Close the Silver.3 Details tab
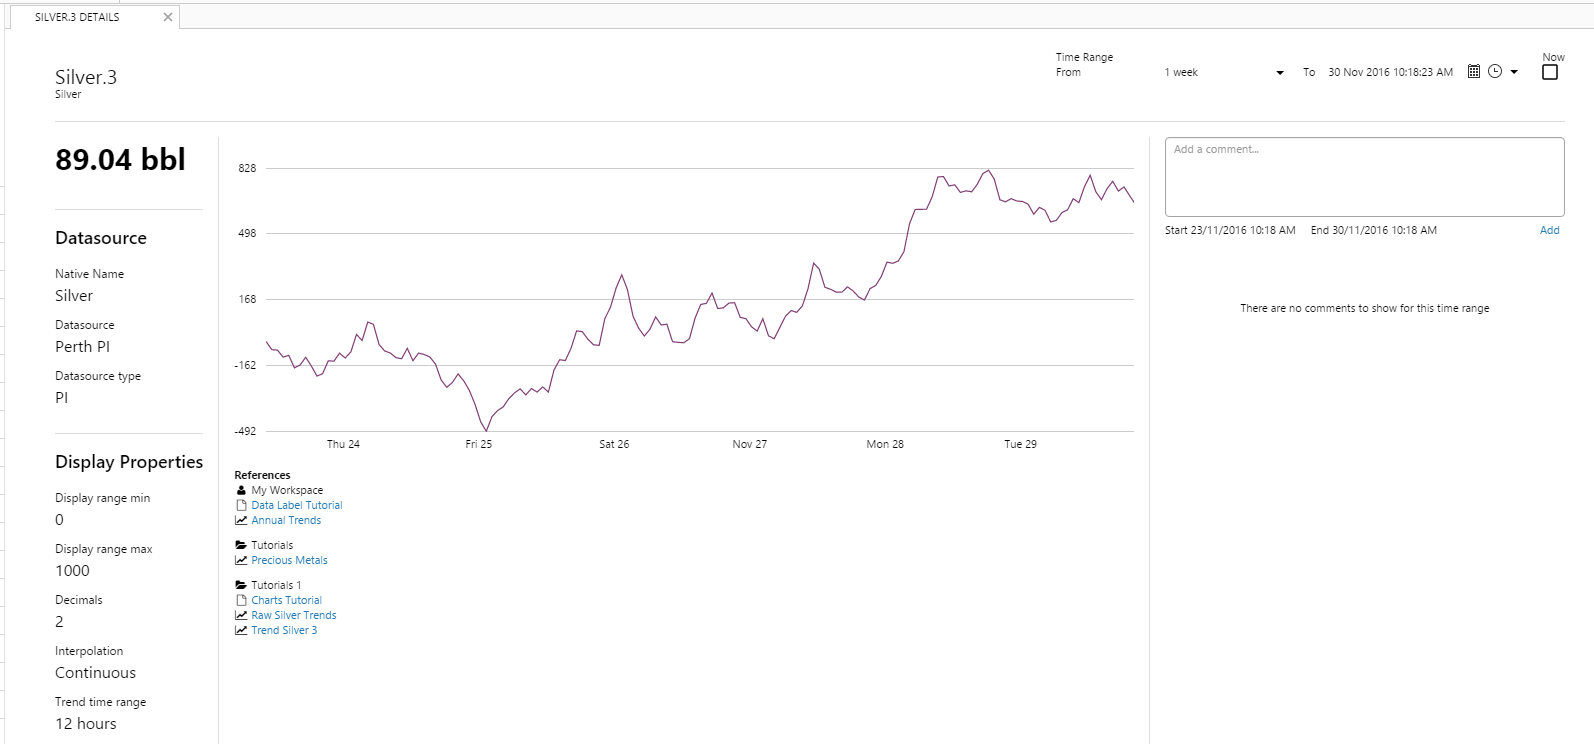The width and height of the screenshot is (1594, 744). (x=167, y=17)
